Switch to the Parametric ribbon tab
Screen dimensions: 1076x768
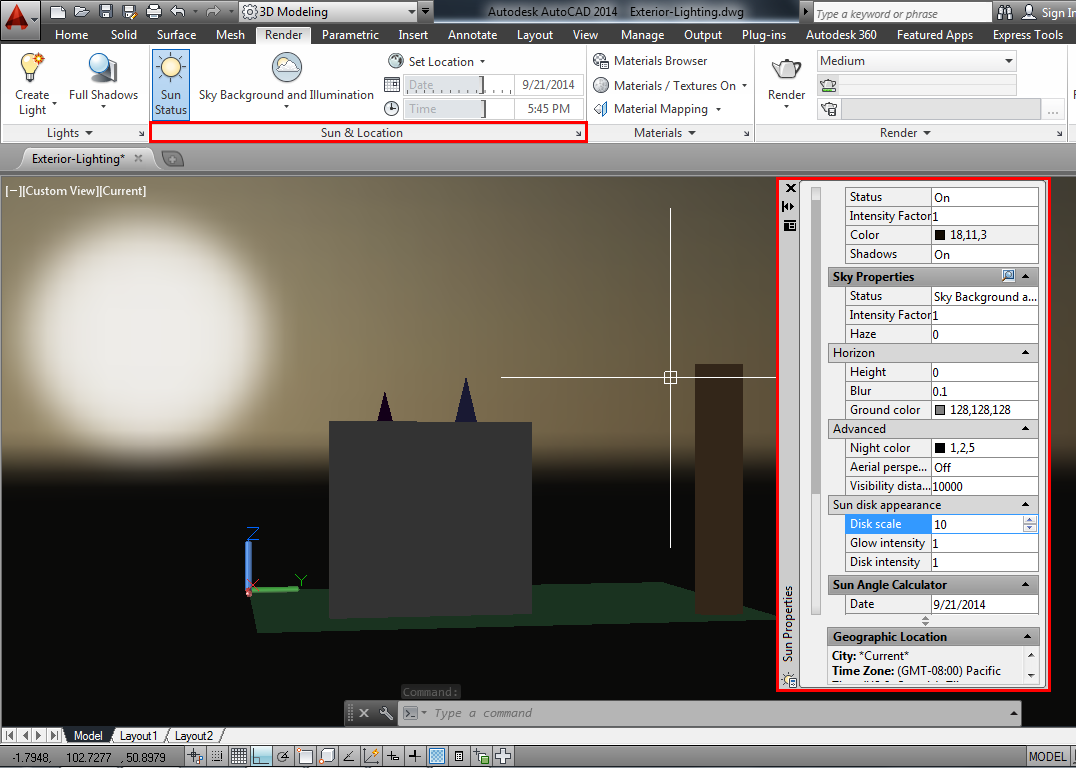[x=350, y=34]
